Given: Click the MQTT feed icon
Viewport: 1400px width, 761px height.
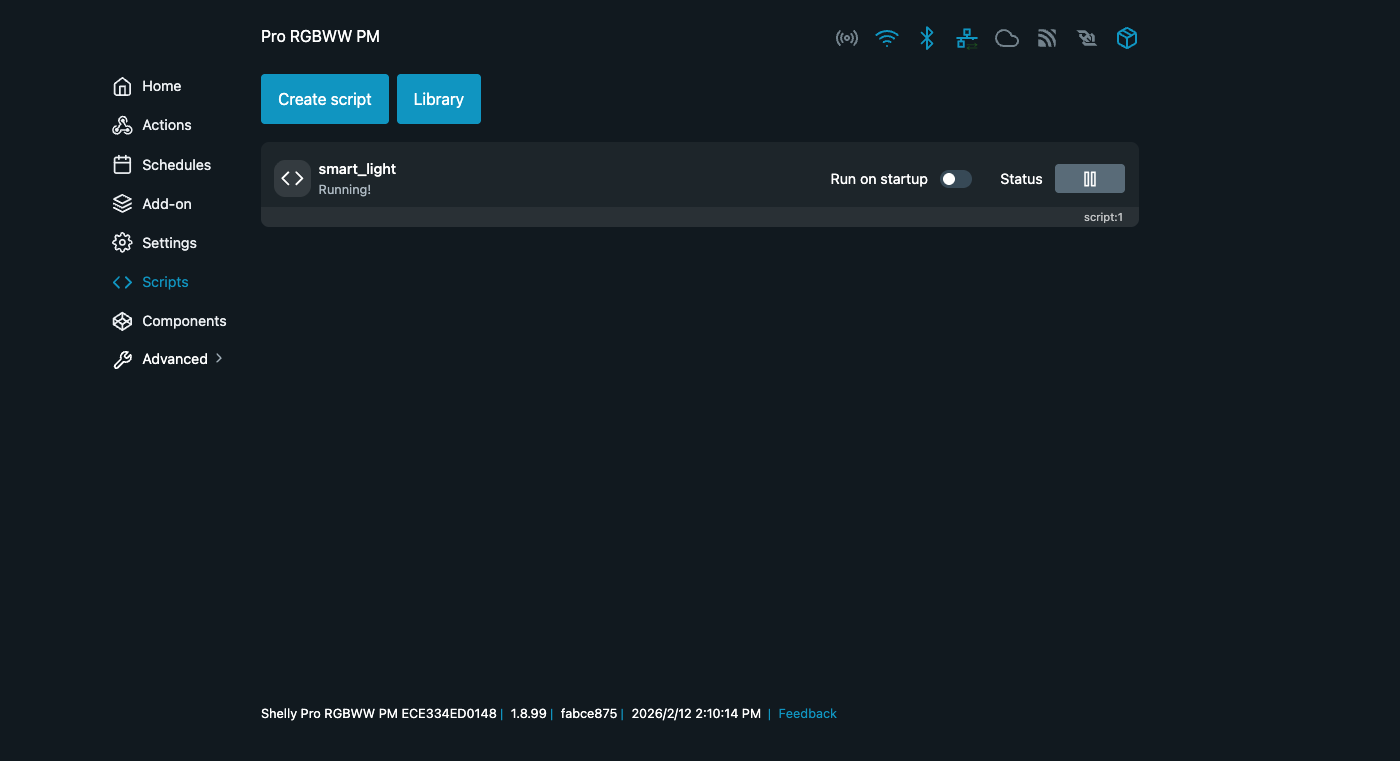Looking at the screenshot, I should [1047, 39].
